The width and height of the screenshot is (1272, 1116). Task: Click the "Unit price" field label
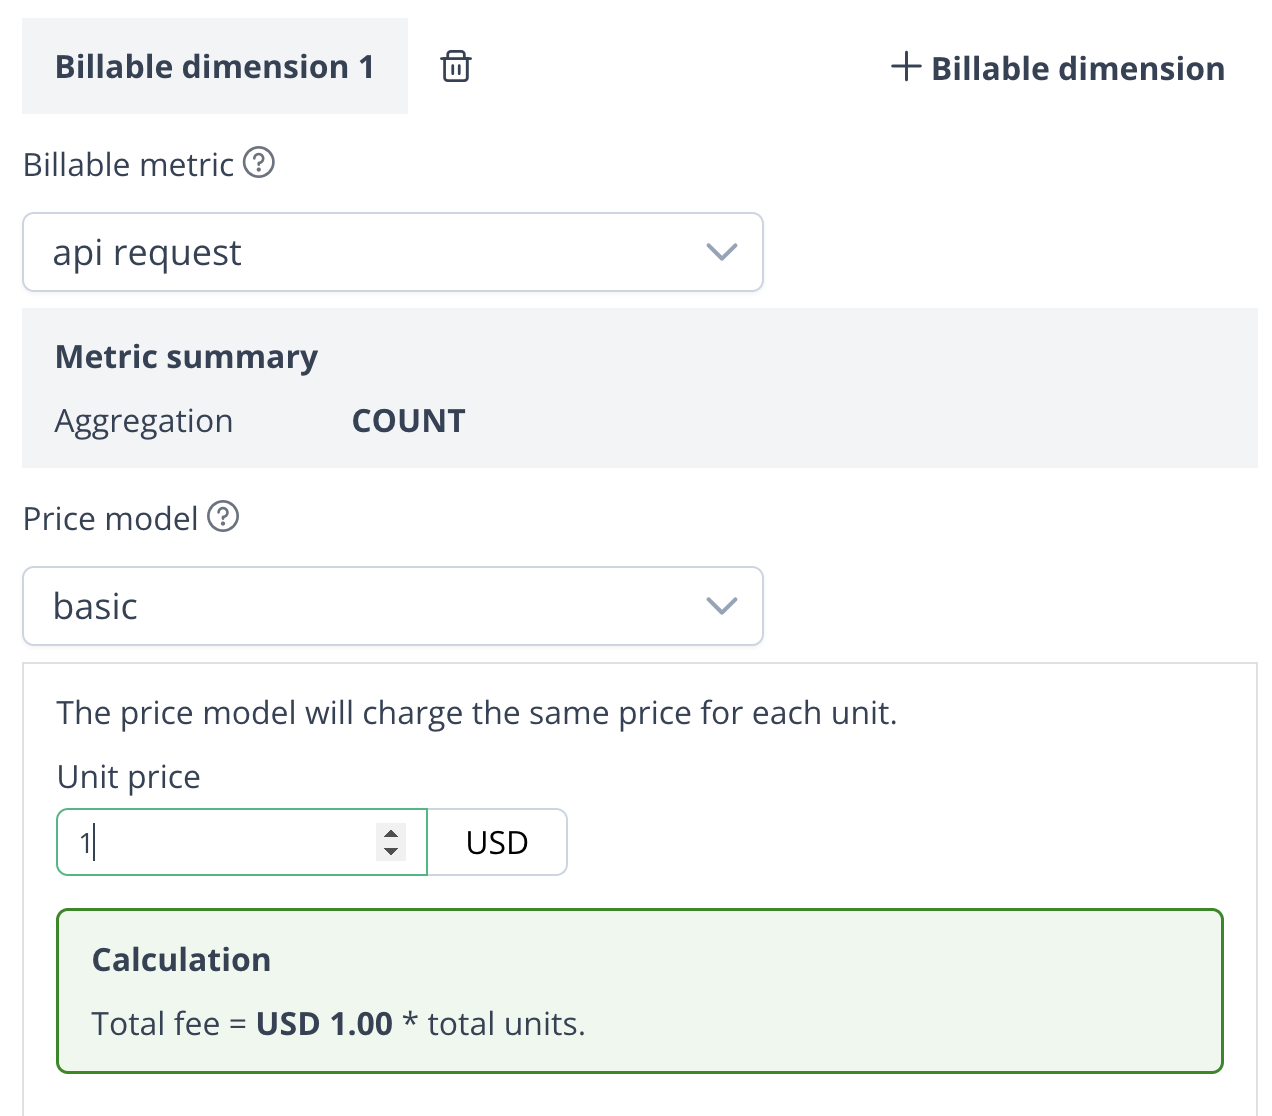click(x=128, y=777)
